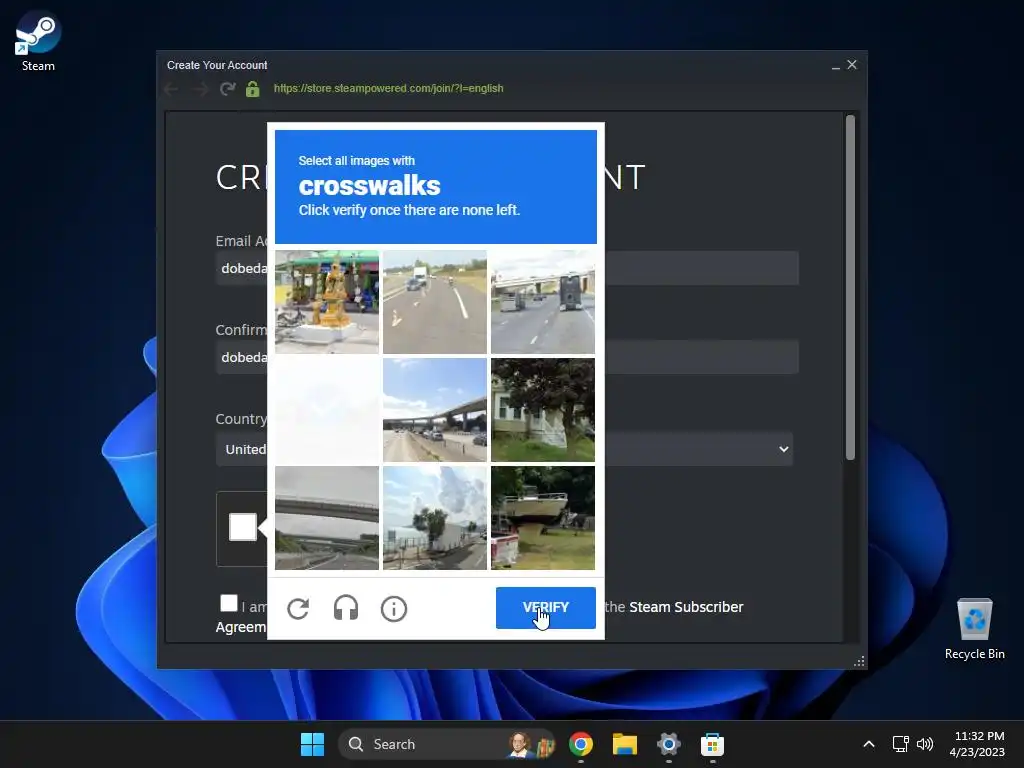Click the volume speaker tray icon
This screenshot has height=768, width=1024.
(925, 744)
